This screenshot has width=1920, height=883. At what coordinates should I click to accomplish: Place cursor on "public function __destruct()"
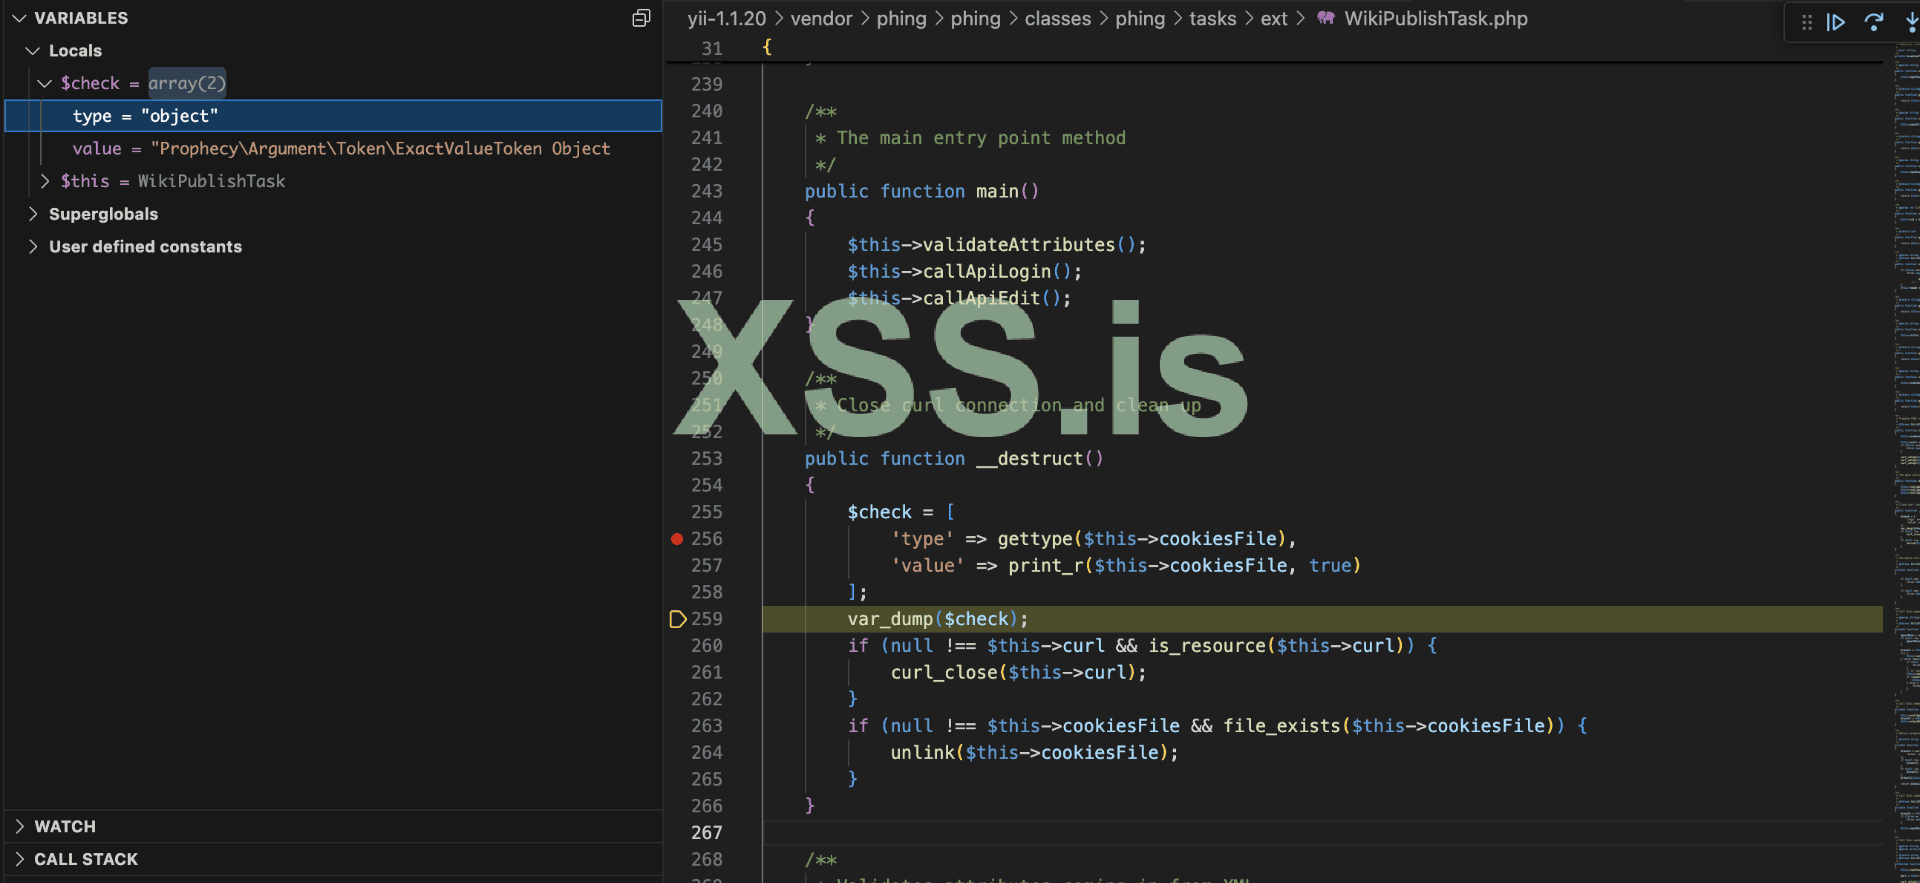pos(954,458)
